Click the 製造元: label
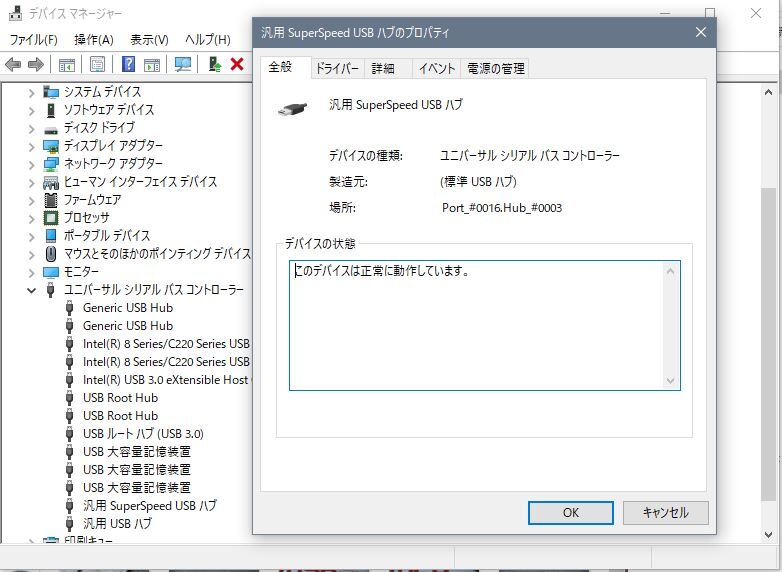Viewport: 782px width, 572px height. [348, 182]
